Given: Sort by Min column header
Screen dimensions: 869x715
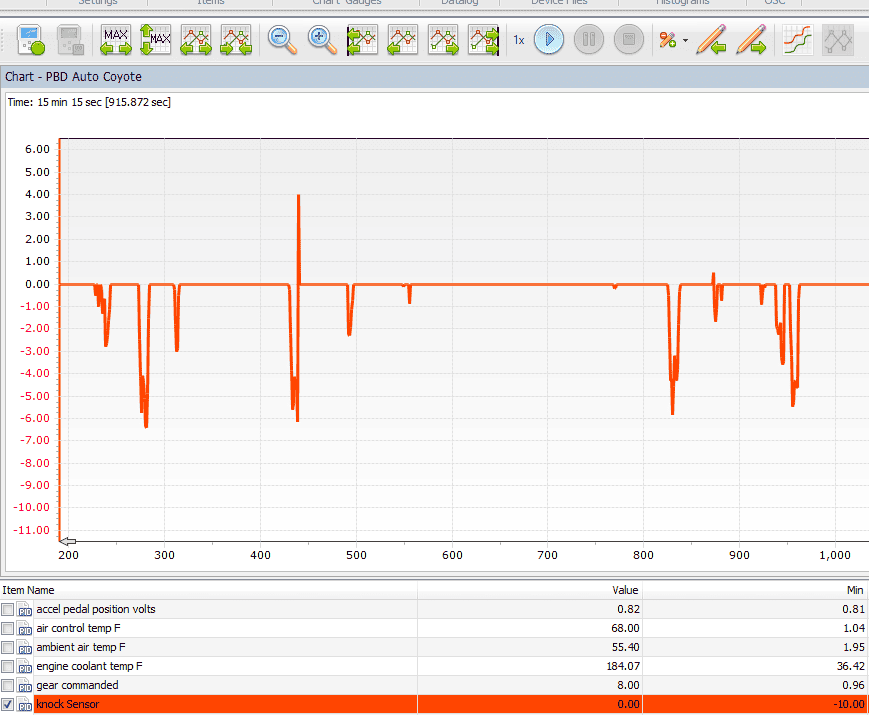Looking at the screenshot, I should click(756, 590).
